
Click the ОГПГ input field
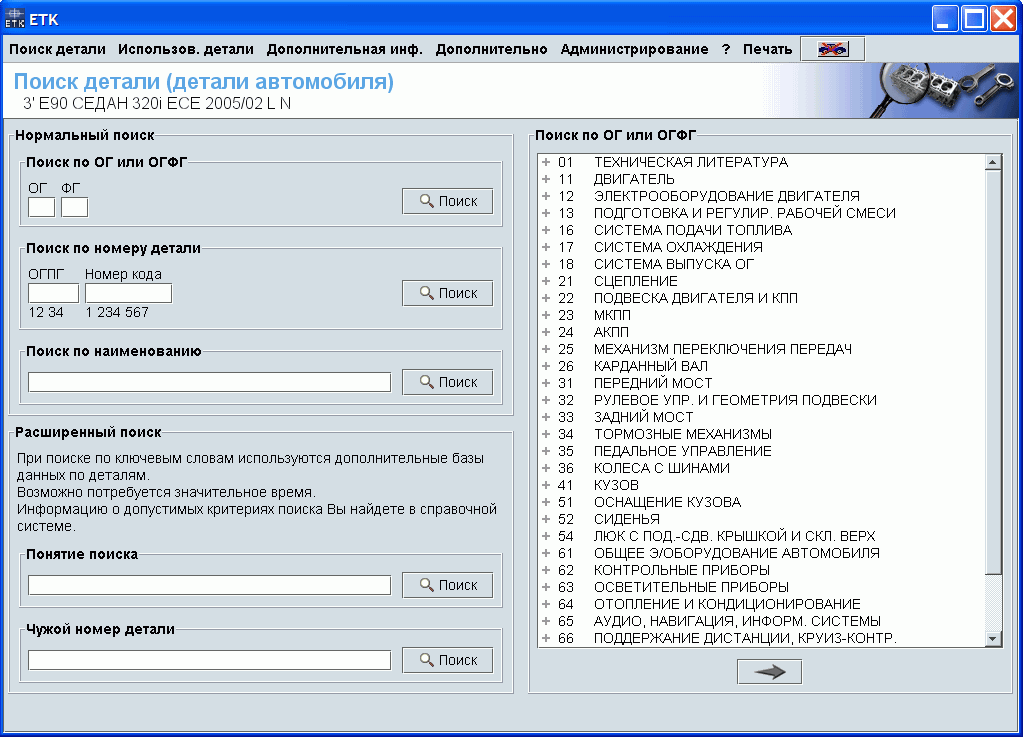pyautogui.click(x=51, y=292)
